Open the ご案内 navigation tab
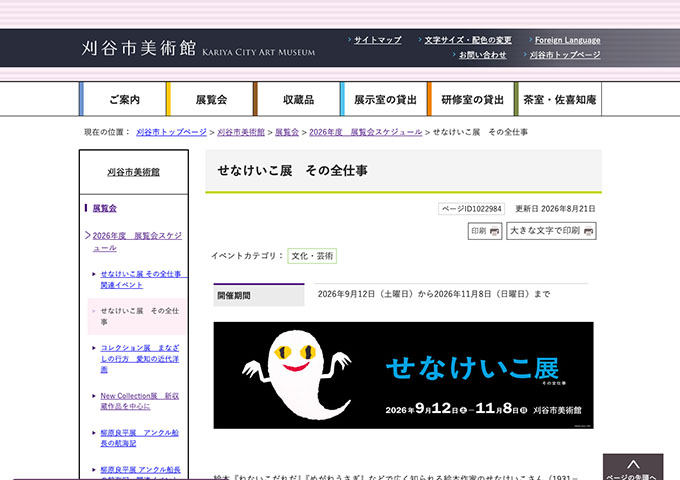Image resolution: width=680 pixels, height=480 pixels. coord(124,99)
